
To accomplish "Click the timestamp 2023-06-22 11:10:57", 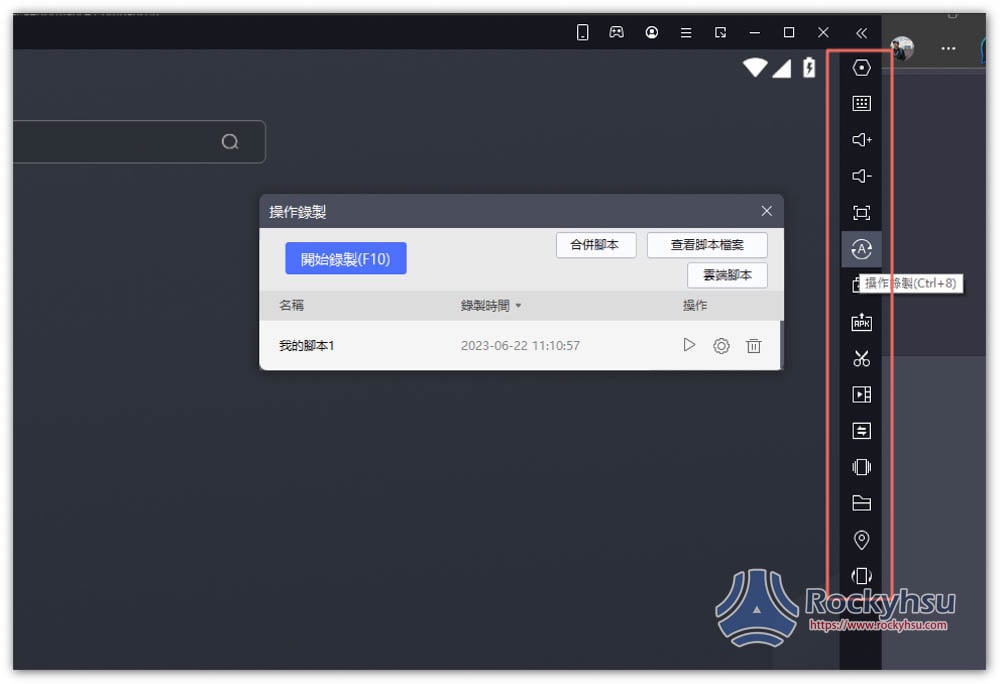I will [520, 346].
